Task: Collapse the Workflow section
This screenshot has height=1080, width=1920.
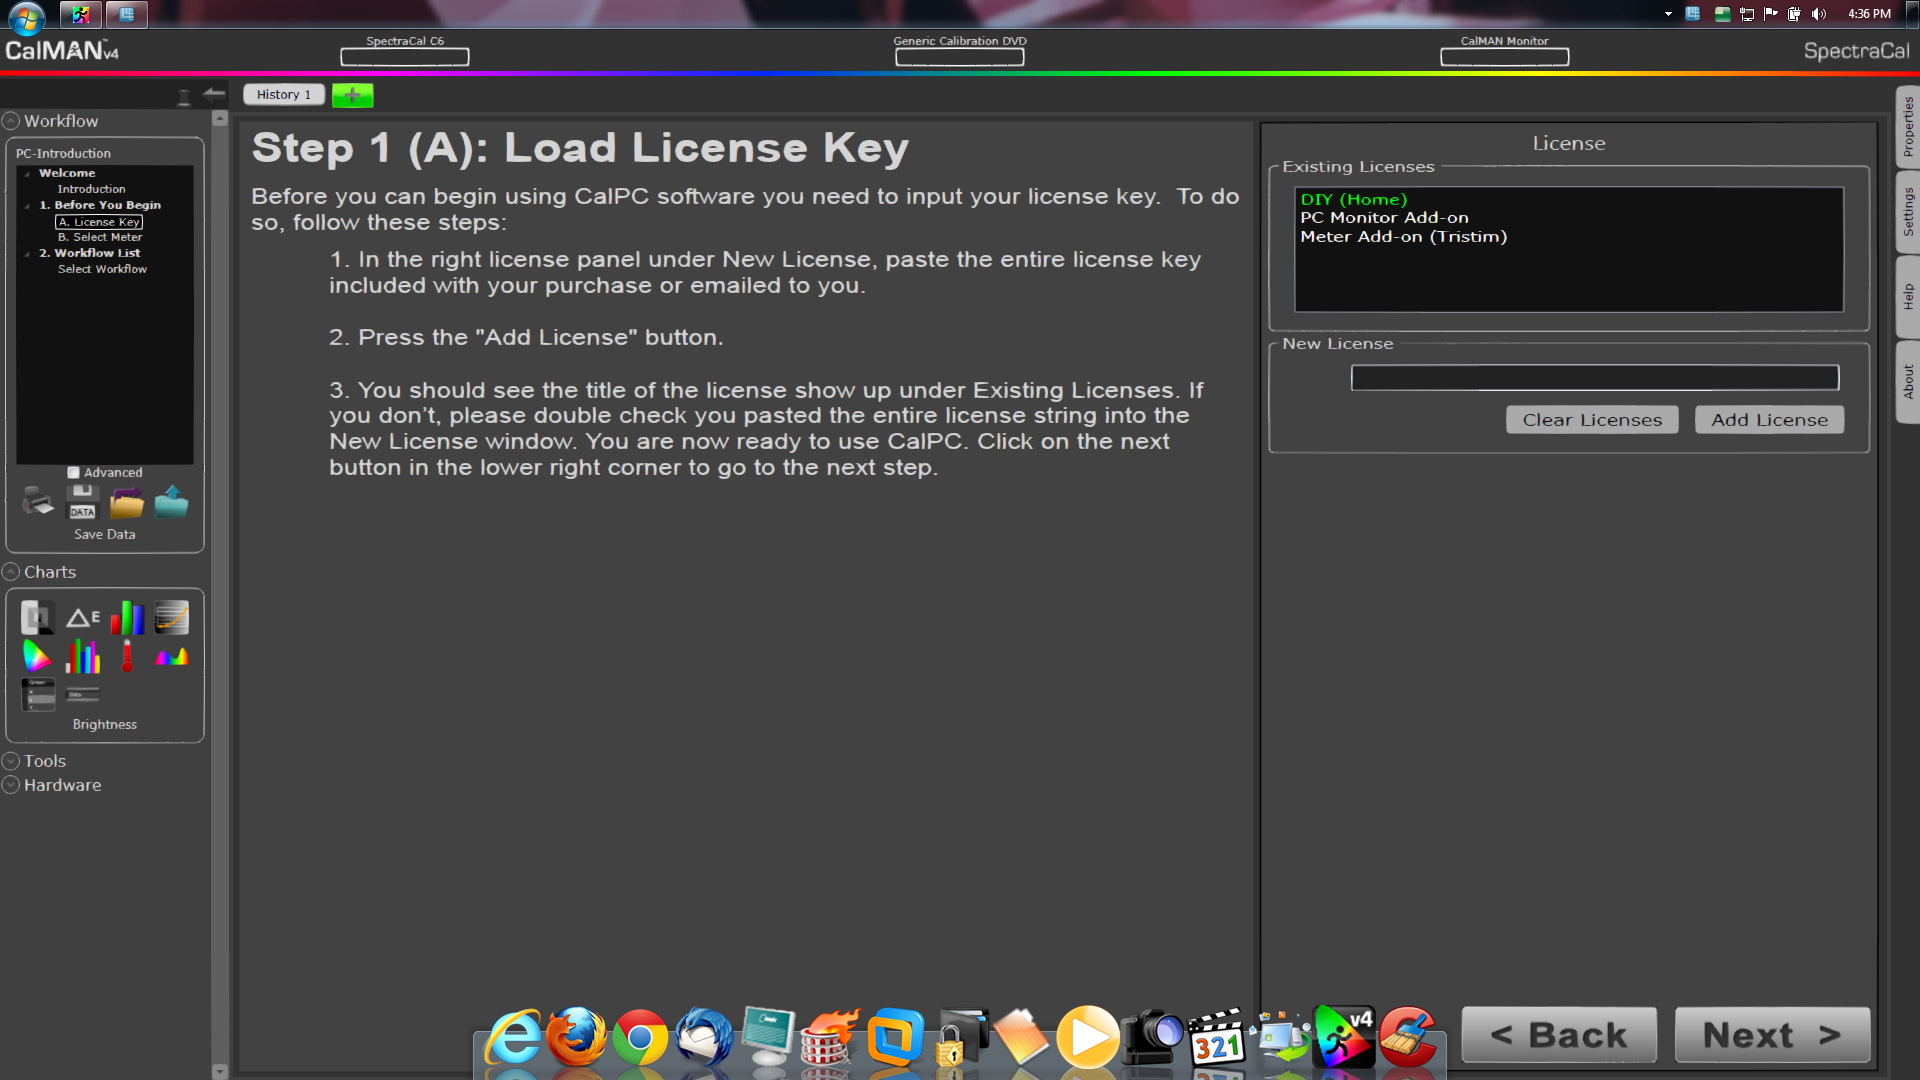Action: pos(11,121)
